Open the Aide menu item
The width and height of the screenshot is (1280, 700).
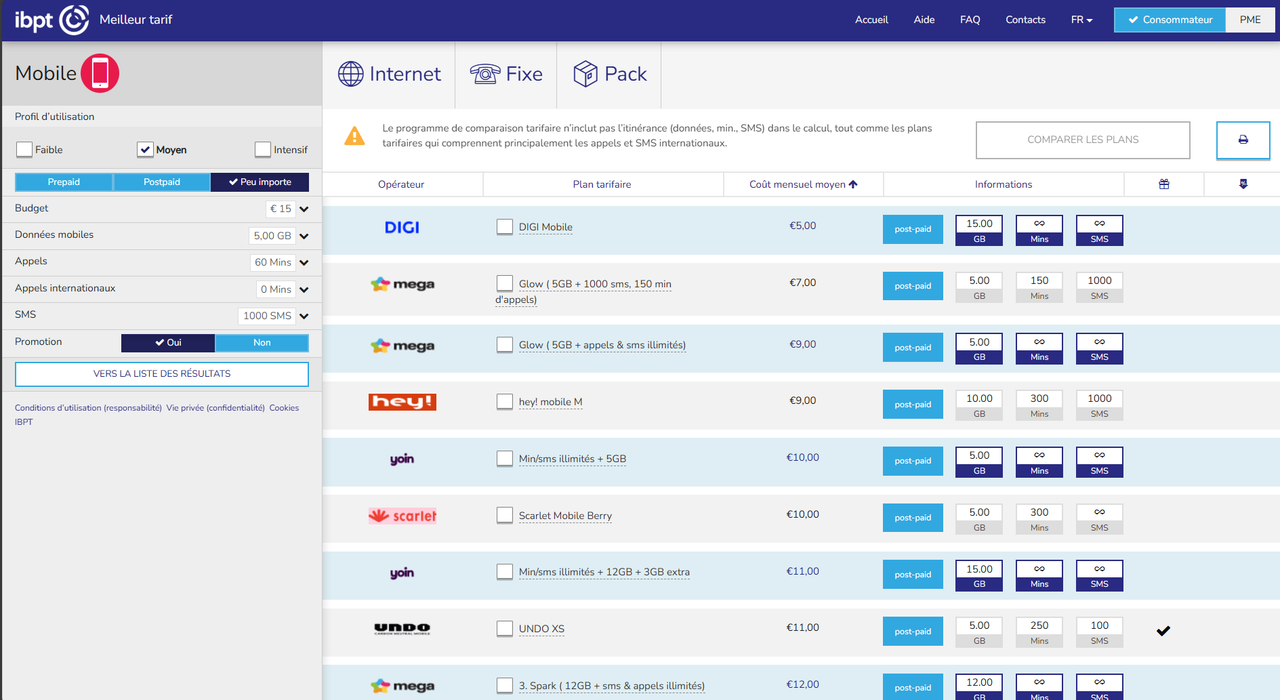click(x=924, y=20)
